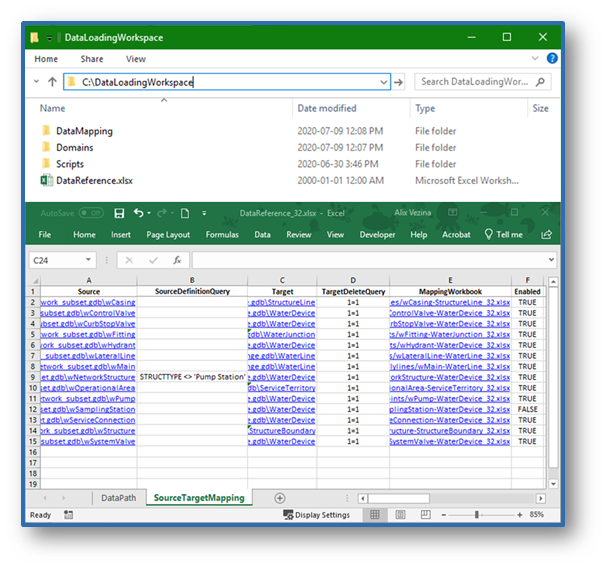Click the previous sheet navigation arrow

45,498
